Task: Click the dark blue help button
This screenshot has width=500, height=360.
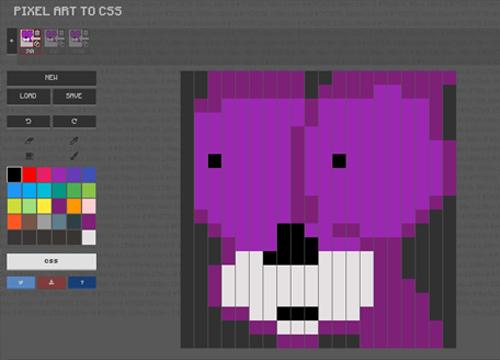Action: tap(82, 283)
